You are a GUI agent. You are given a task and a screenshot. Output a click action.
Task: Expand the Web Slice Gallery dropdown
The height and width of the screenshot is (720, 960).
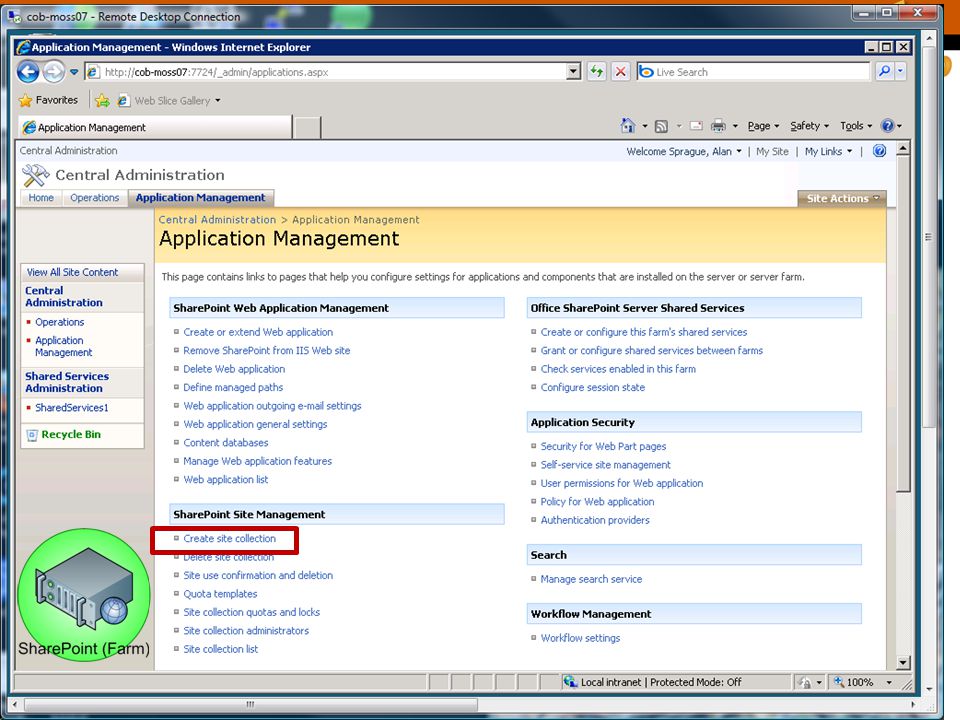[x=217, y=100]
